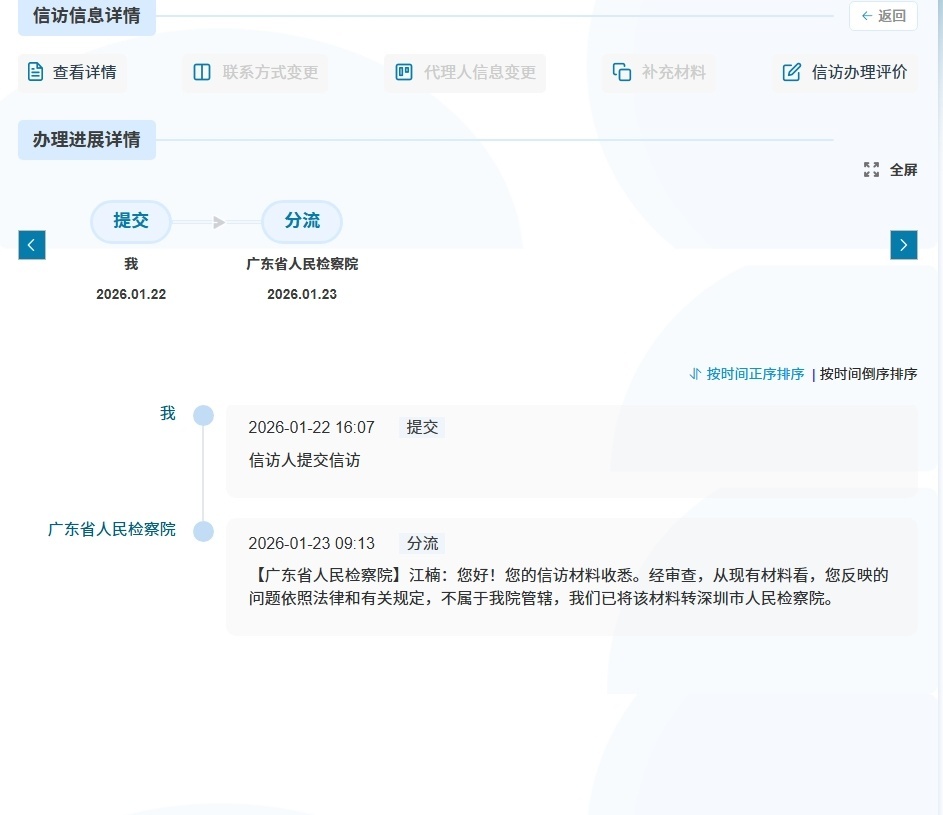Screen dimensions: 943x815
Task: Click 广东省人民检察院 label in timeline list
Action: 112,529
